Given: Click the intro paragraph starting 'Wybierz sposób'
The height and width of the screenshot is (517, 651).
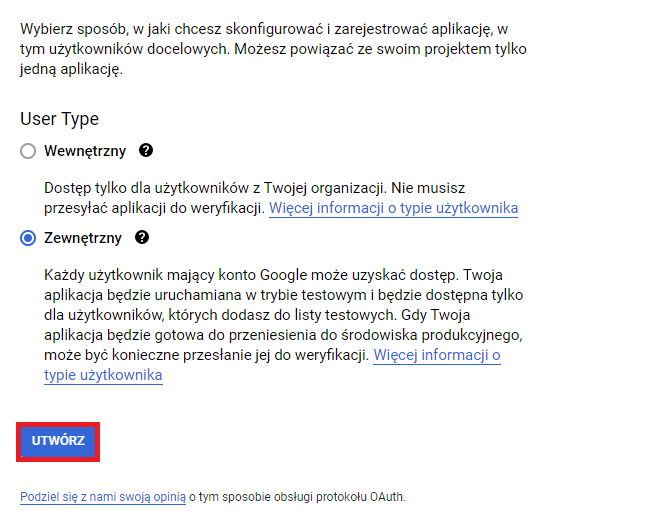Looking at the screenshot, I should 273,49.
